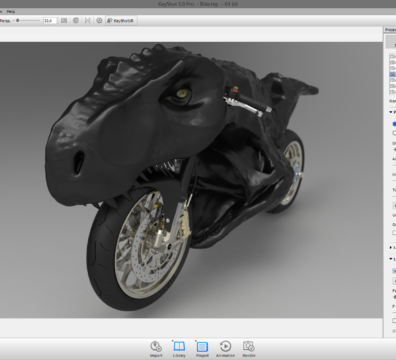Click the Import icon in bottom toolbar
Image resolution: width=396 pixels, height=360 pixels.
click(x=156, y=349)
